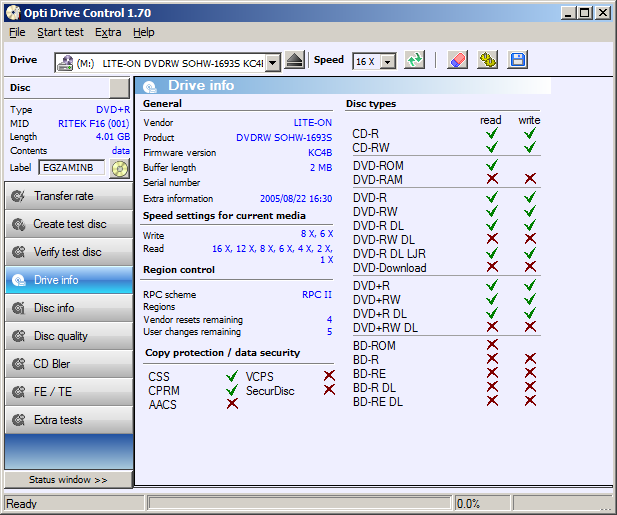Viewport: 617px width, 515px height.
Task: Click the SecurDisc red cross mark
Action: coord(329,390)
